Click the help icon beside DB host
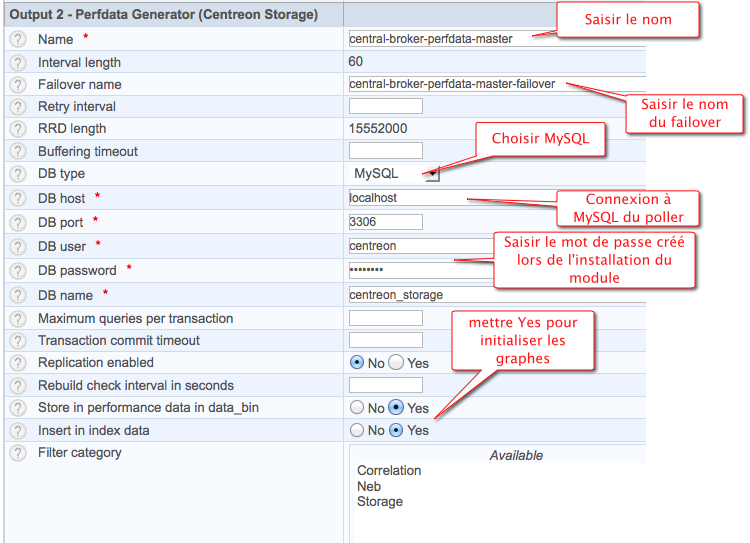Viewport: 750px width, 543px height. point(18,198)
